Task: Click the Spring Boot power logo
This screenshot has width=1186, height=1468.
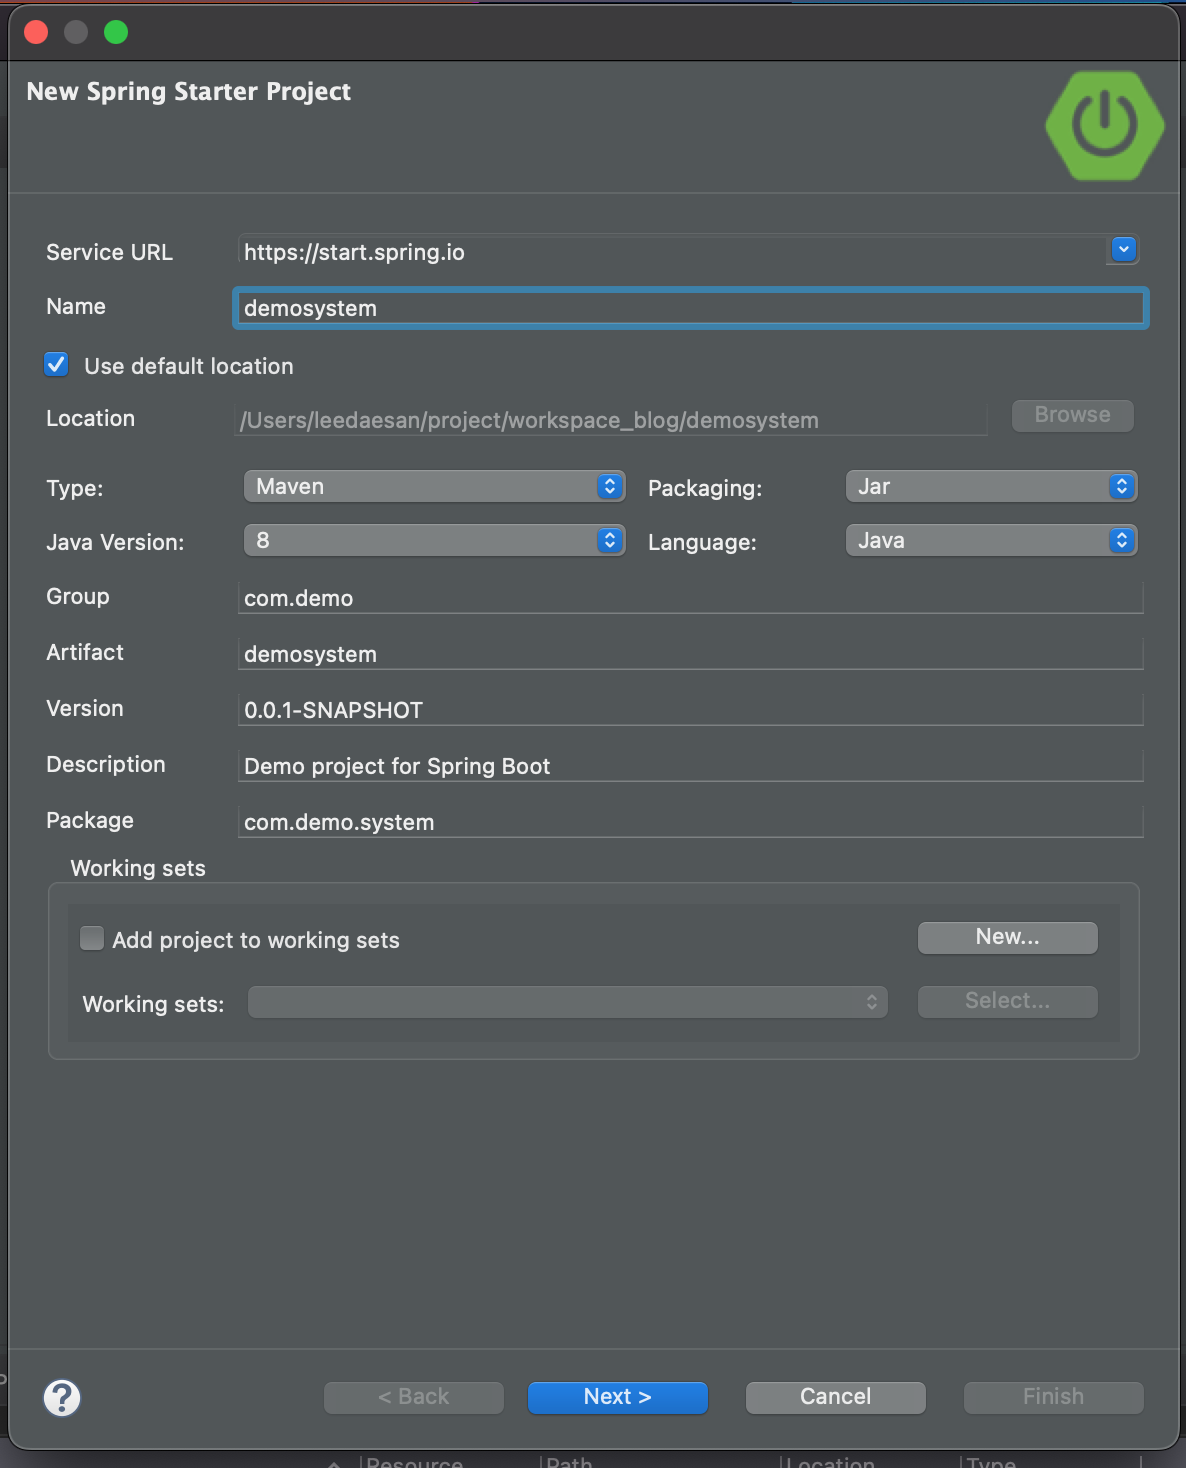Action: tap(1105, 125)
